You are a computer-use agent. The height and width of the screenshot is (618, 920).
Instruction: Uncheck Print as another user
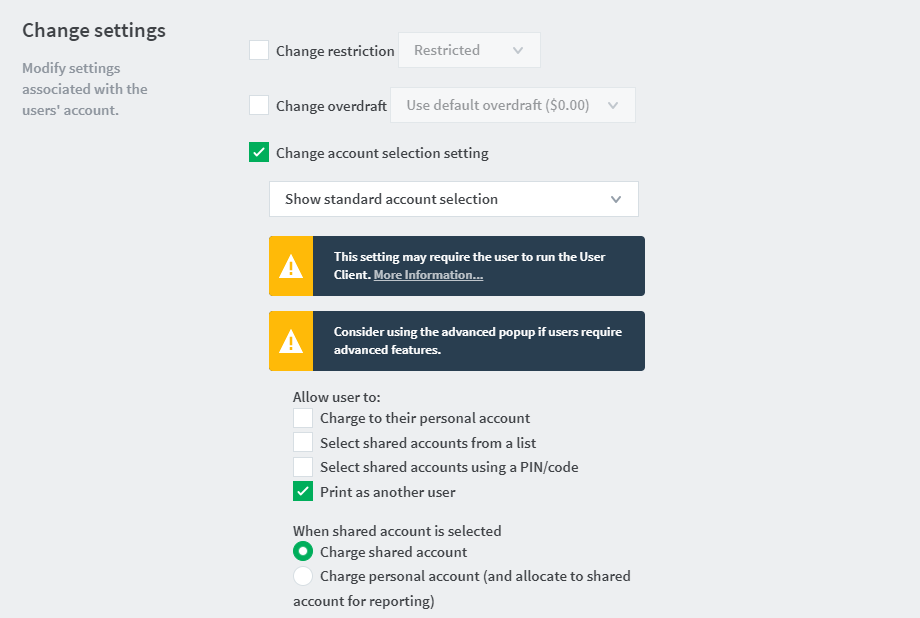pos(303,491)
